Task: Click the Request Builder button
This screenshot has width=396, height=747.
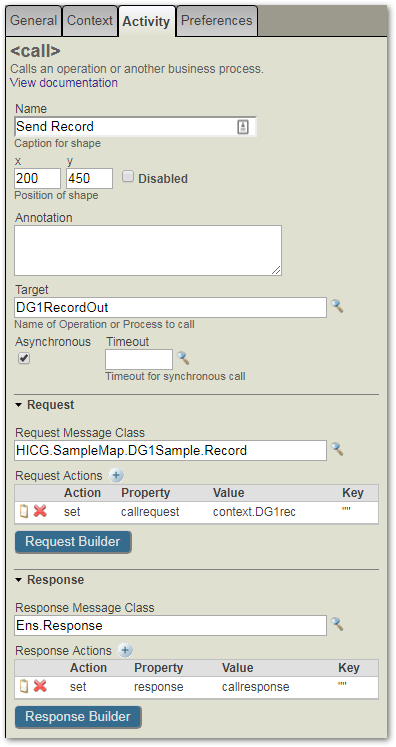Action: point(73,542)
